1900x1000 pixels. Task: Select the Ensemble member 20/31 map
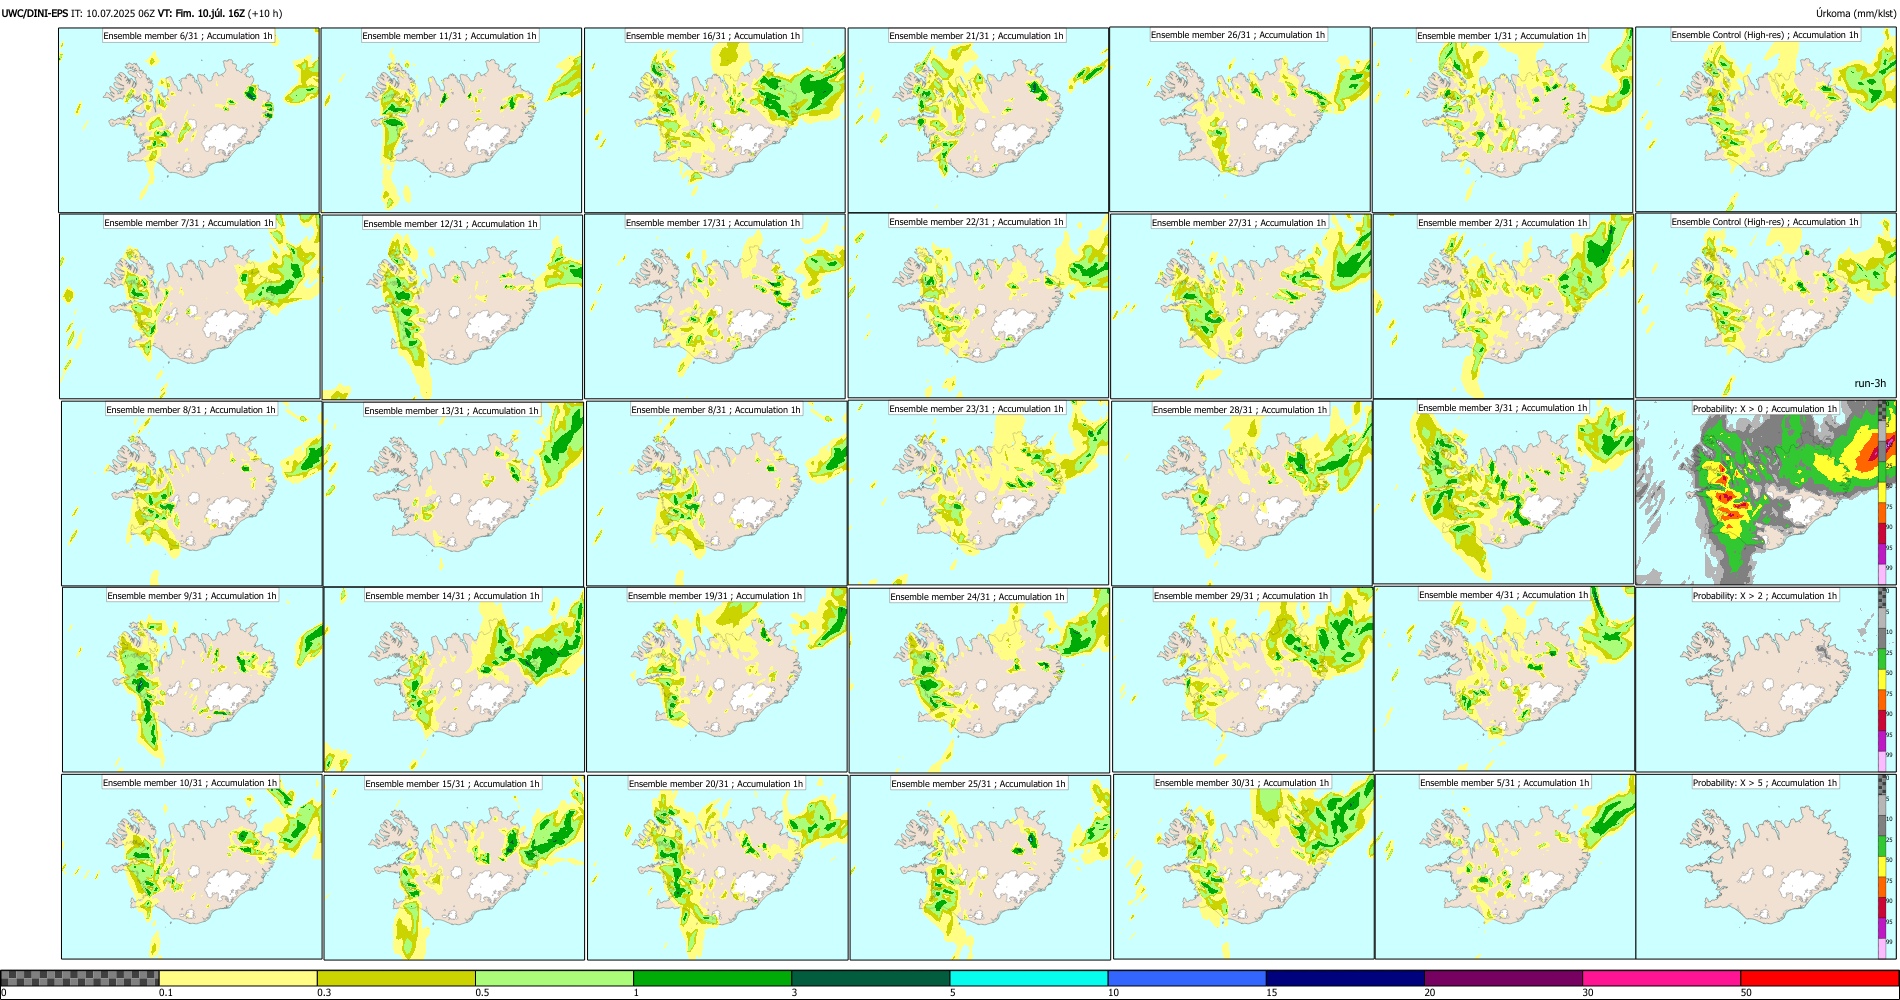718,867
